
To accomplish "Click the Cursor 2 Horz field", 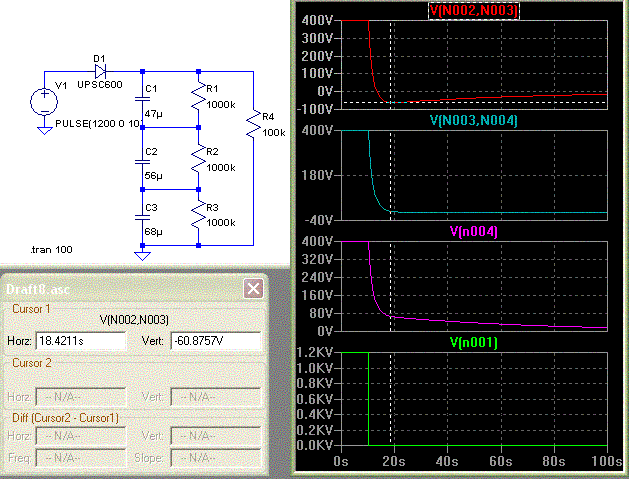I will [x=80, y=397].
